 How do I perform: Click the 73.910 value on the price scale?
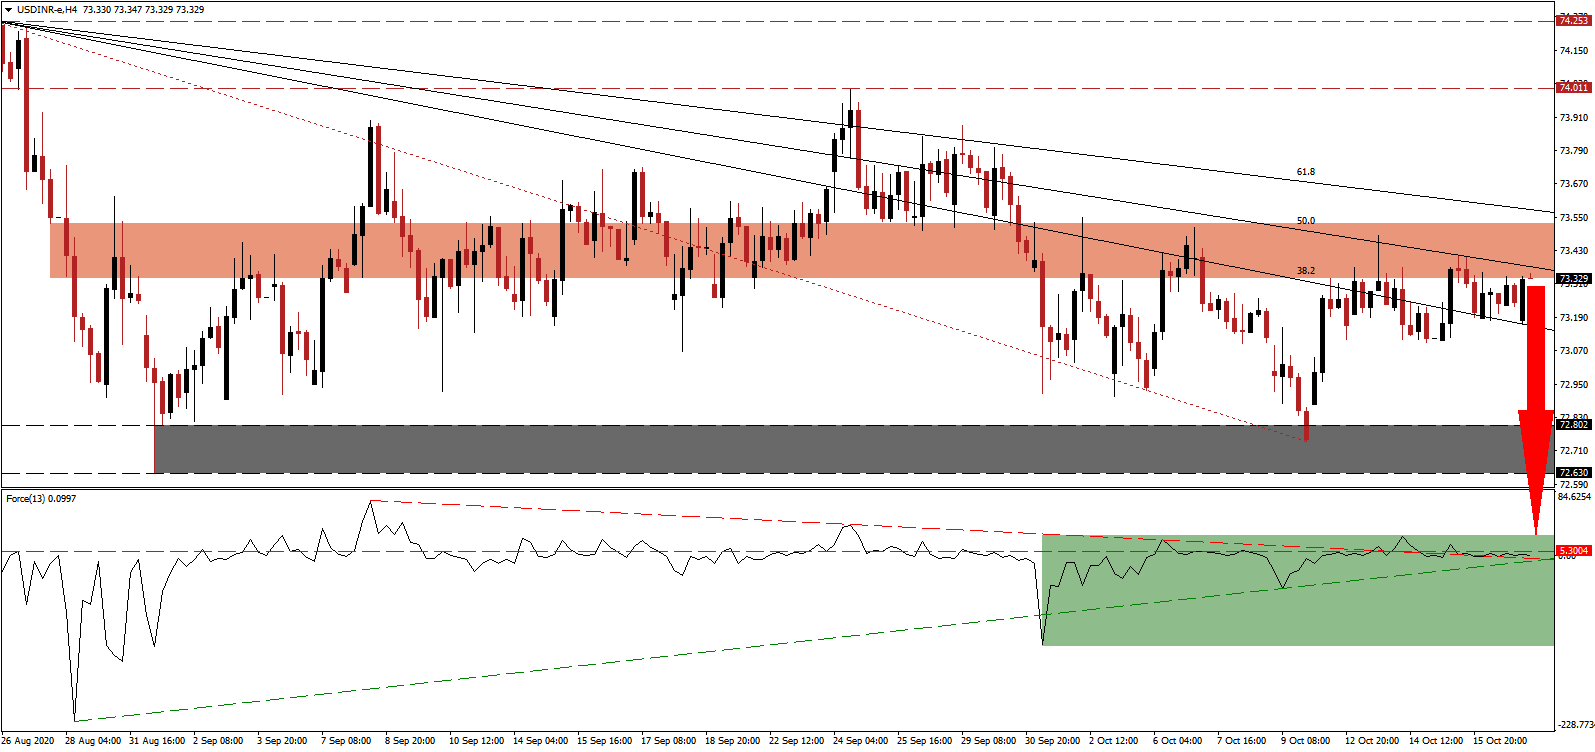[1573, 117]
